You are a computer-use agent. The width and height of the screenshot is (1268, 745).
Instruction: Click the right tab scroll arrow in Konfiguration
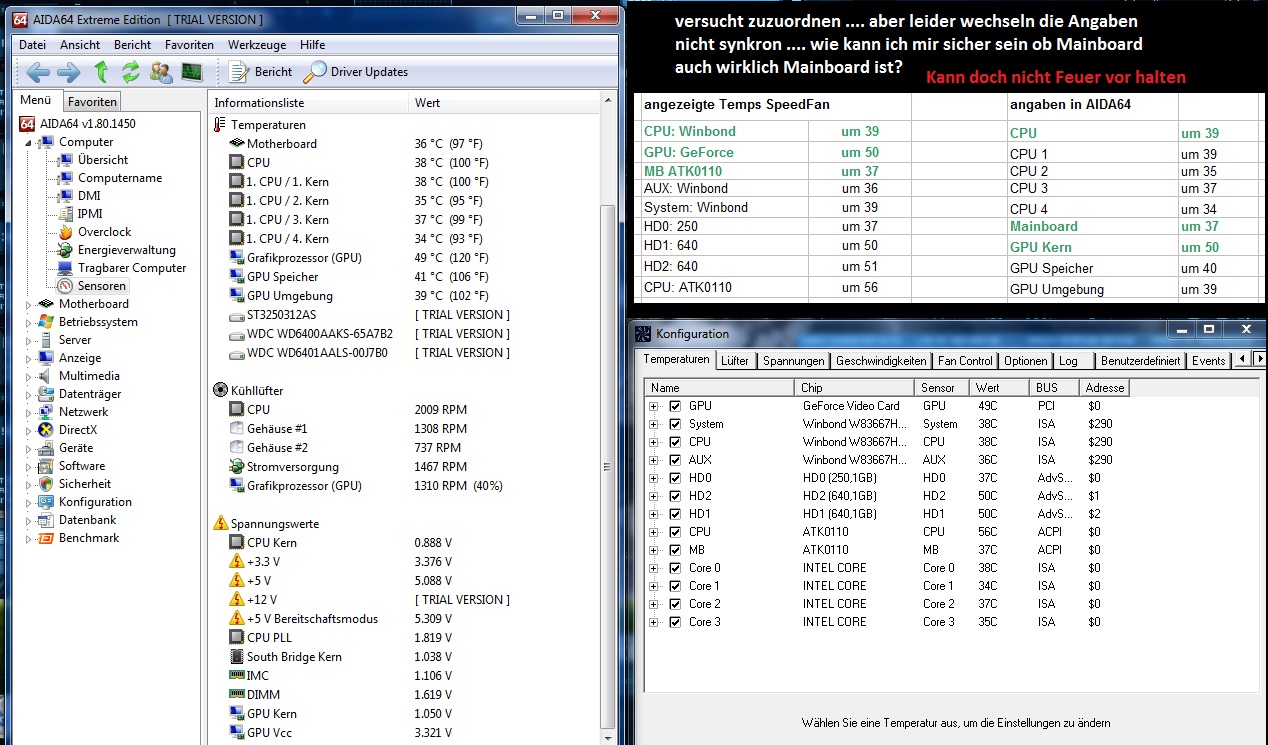[x=1260, y=359]
